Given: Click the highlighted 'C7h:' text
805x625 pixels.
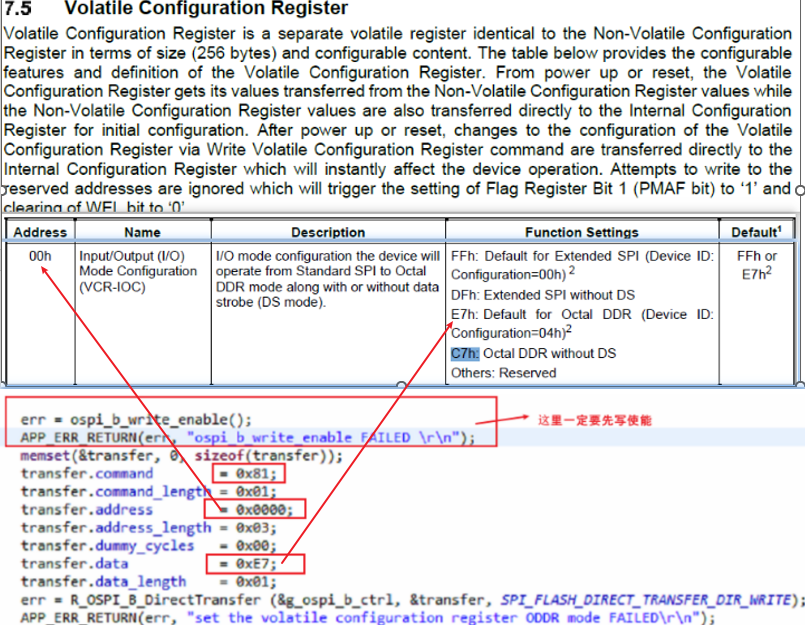Looking at the screenshot, I should [465, 353].
